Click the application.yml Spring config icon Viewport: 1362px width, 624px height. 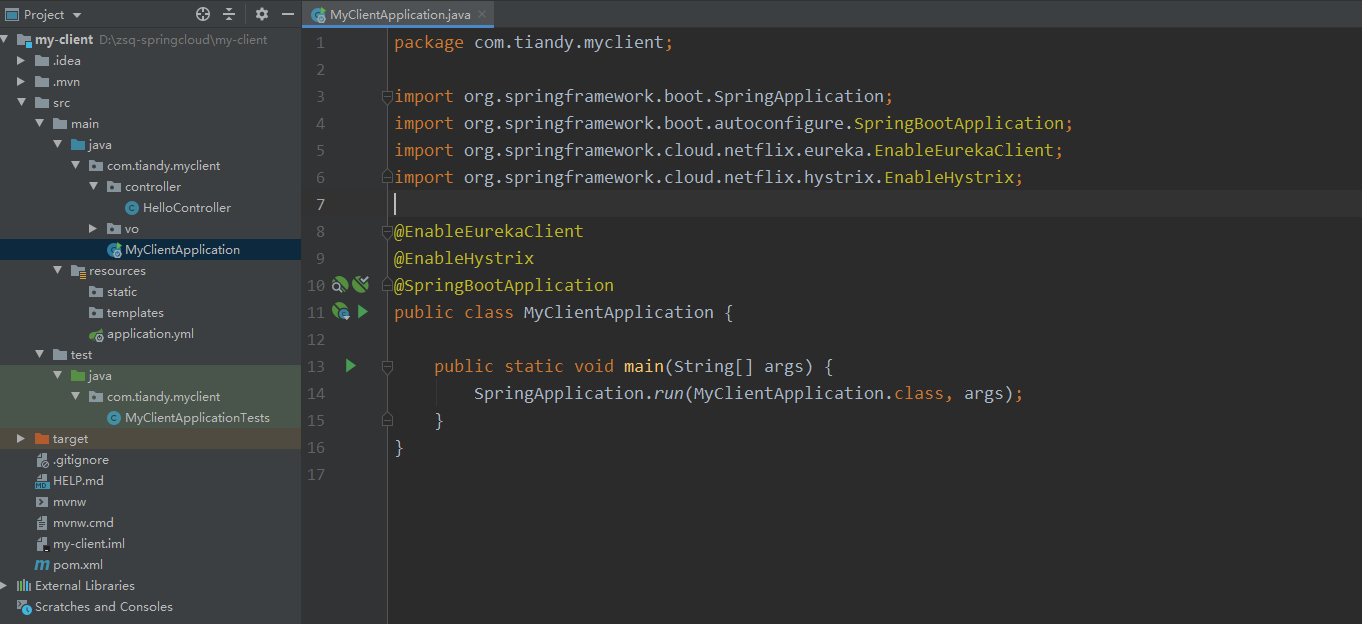point(96,334)
